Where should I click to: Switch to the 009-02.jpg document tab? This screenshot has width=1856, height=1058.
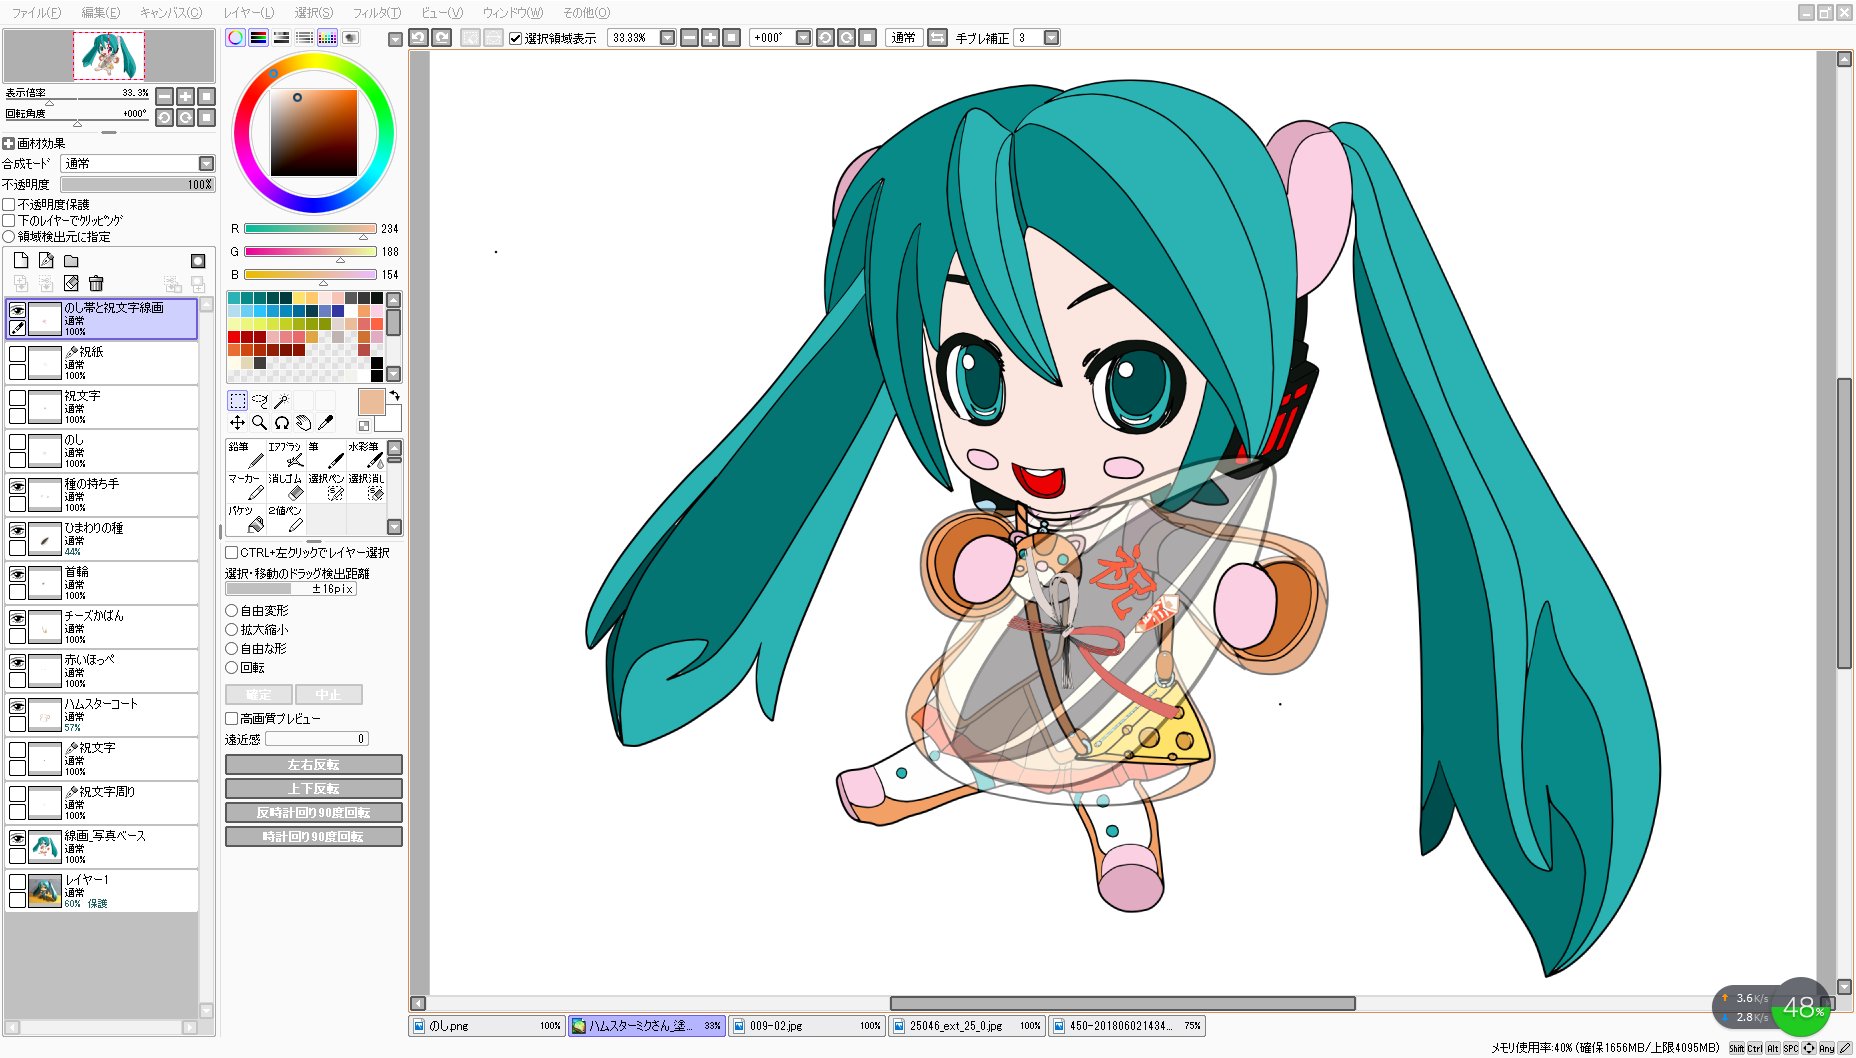[807, 1025]
